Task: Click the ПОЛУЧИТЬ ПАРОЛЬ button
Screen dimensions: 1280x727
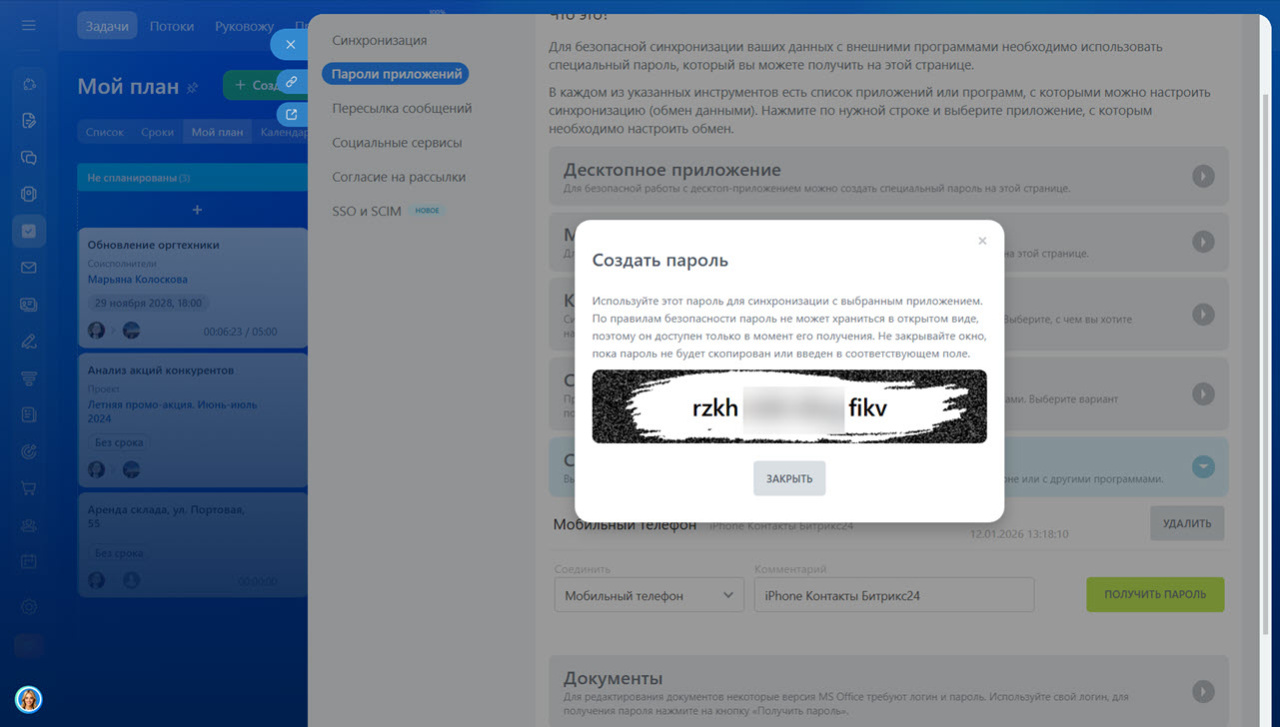Action: [x=1155, y=594]
